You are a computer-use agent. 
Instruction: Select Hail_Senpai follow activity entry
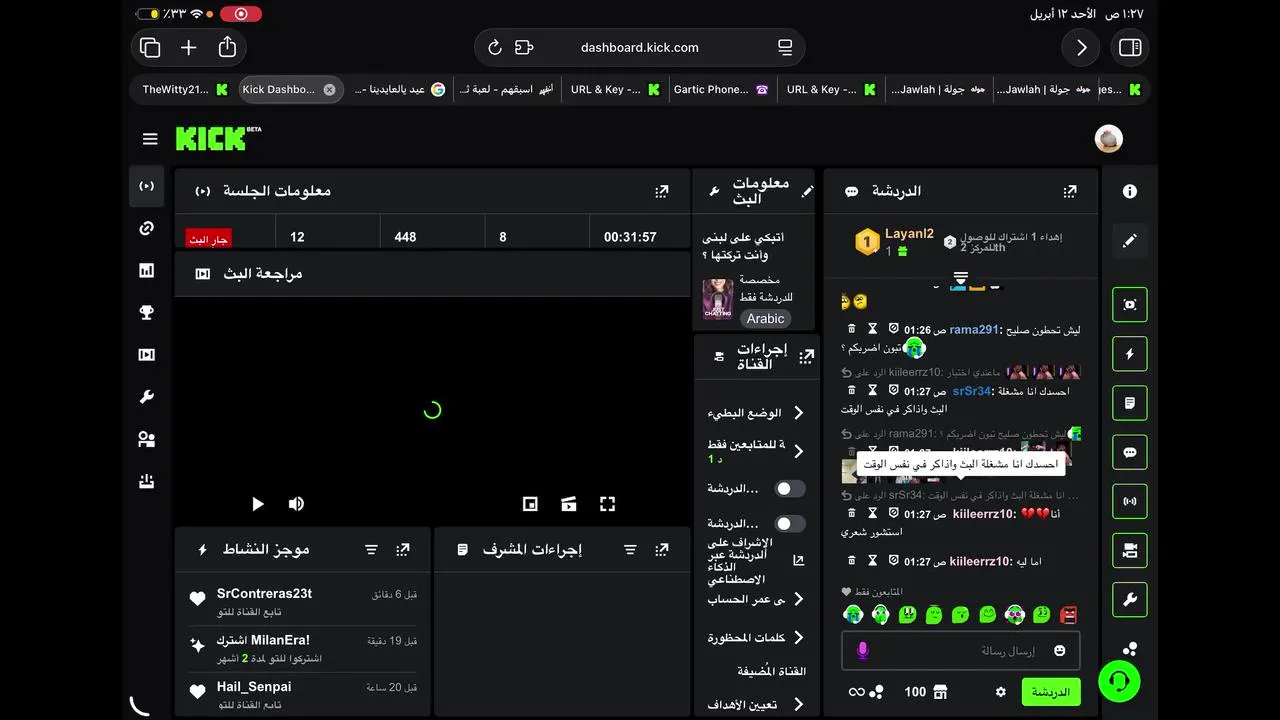coord(303,695)
